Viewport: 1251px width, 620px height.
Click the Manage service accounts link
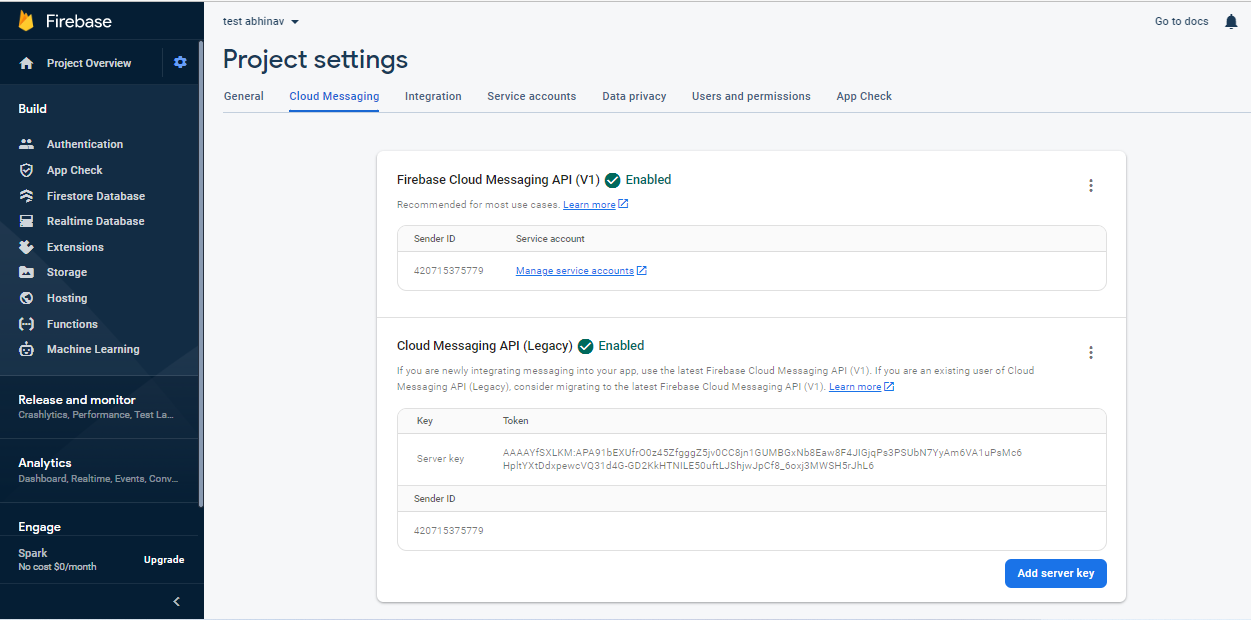click(575, 271)
